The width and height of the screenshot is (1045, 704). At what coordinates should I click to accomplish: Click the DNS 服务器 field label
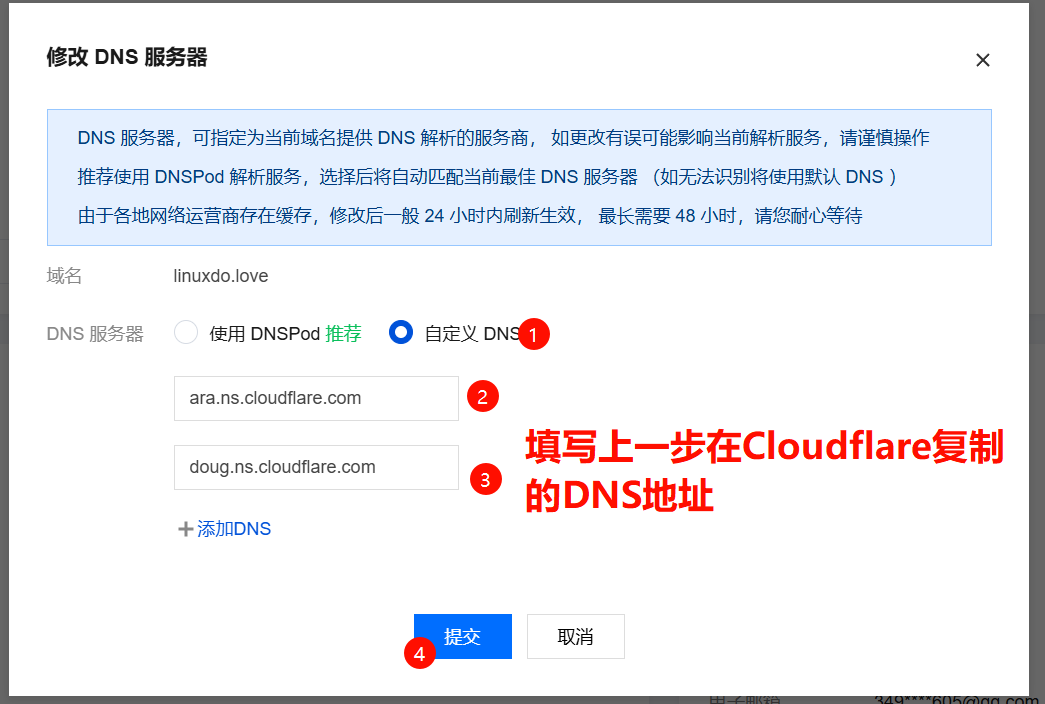click(x=95, y=333)
